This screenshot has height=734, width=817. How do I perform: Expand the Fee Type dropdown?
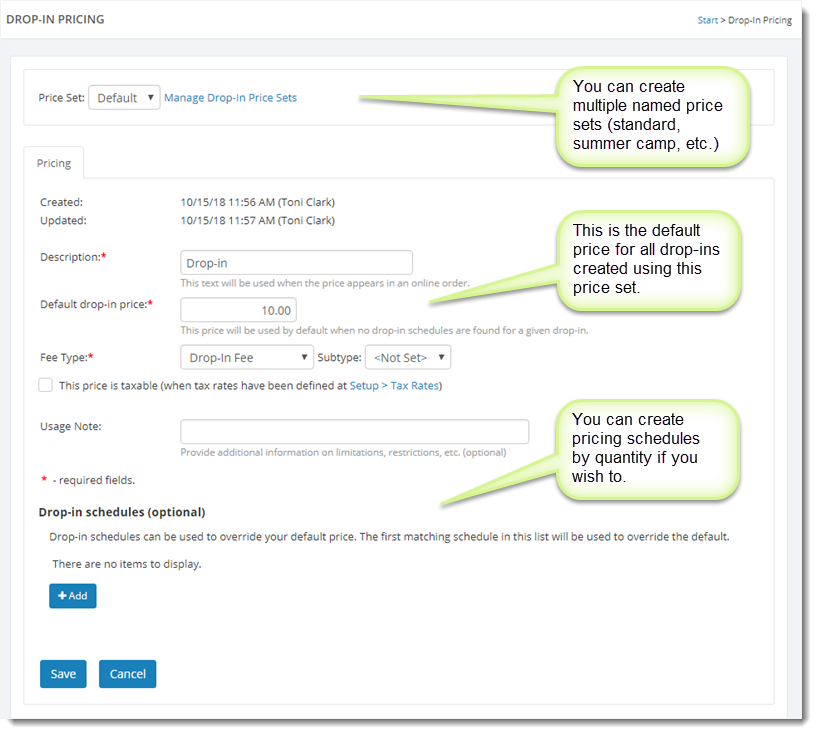coord(246,357)
